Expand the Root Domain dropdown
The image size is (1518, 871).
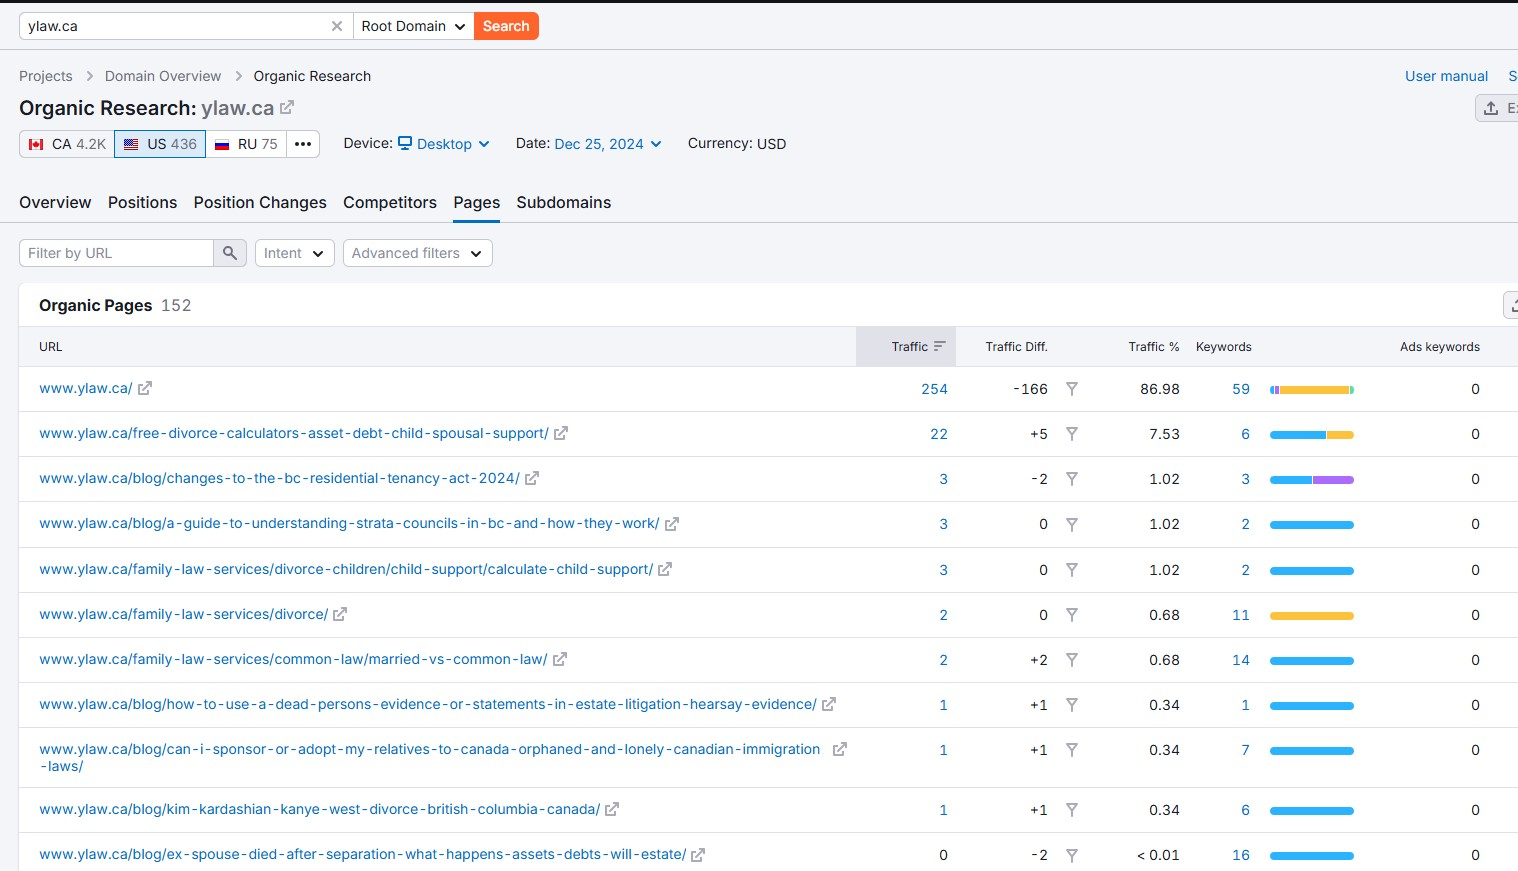pyautogui.click(x=413, y=26)
